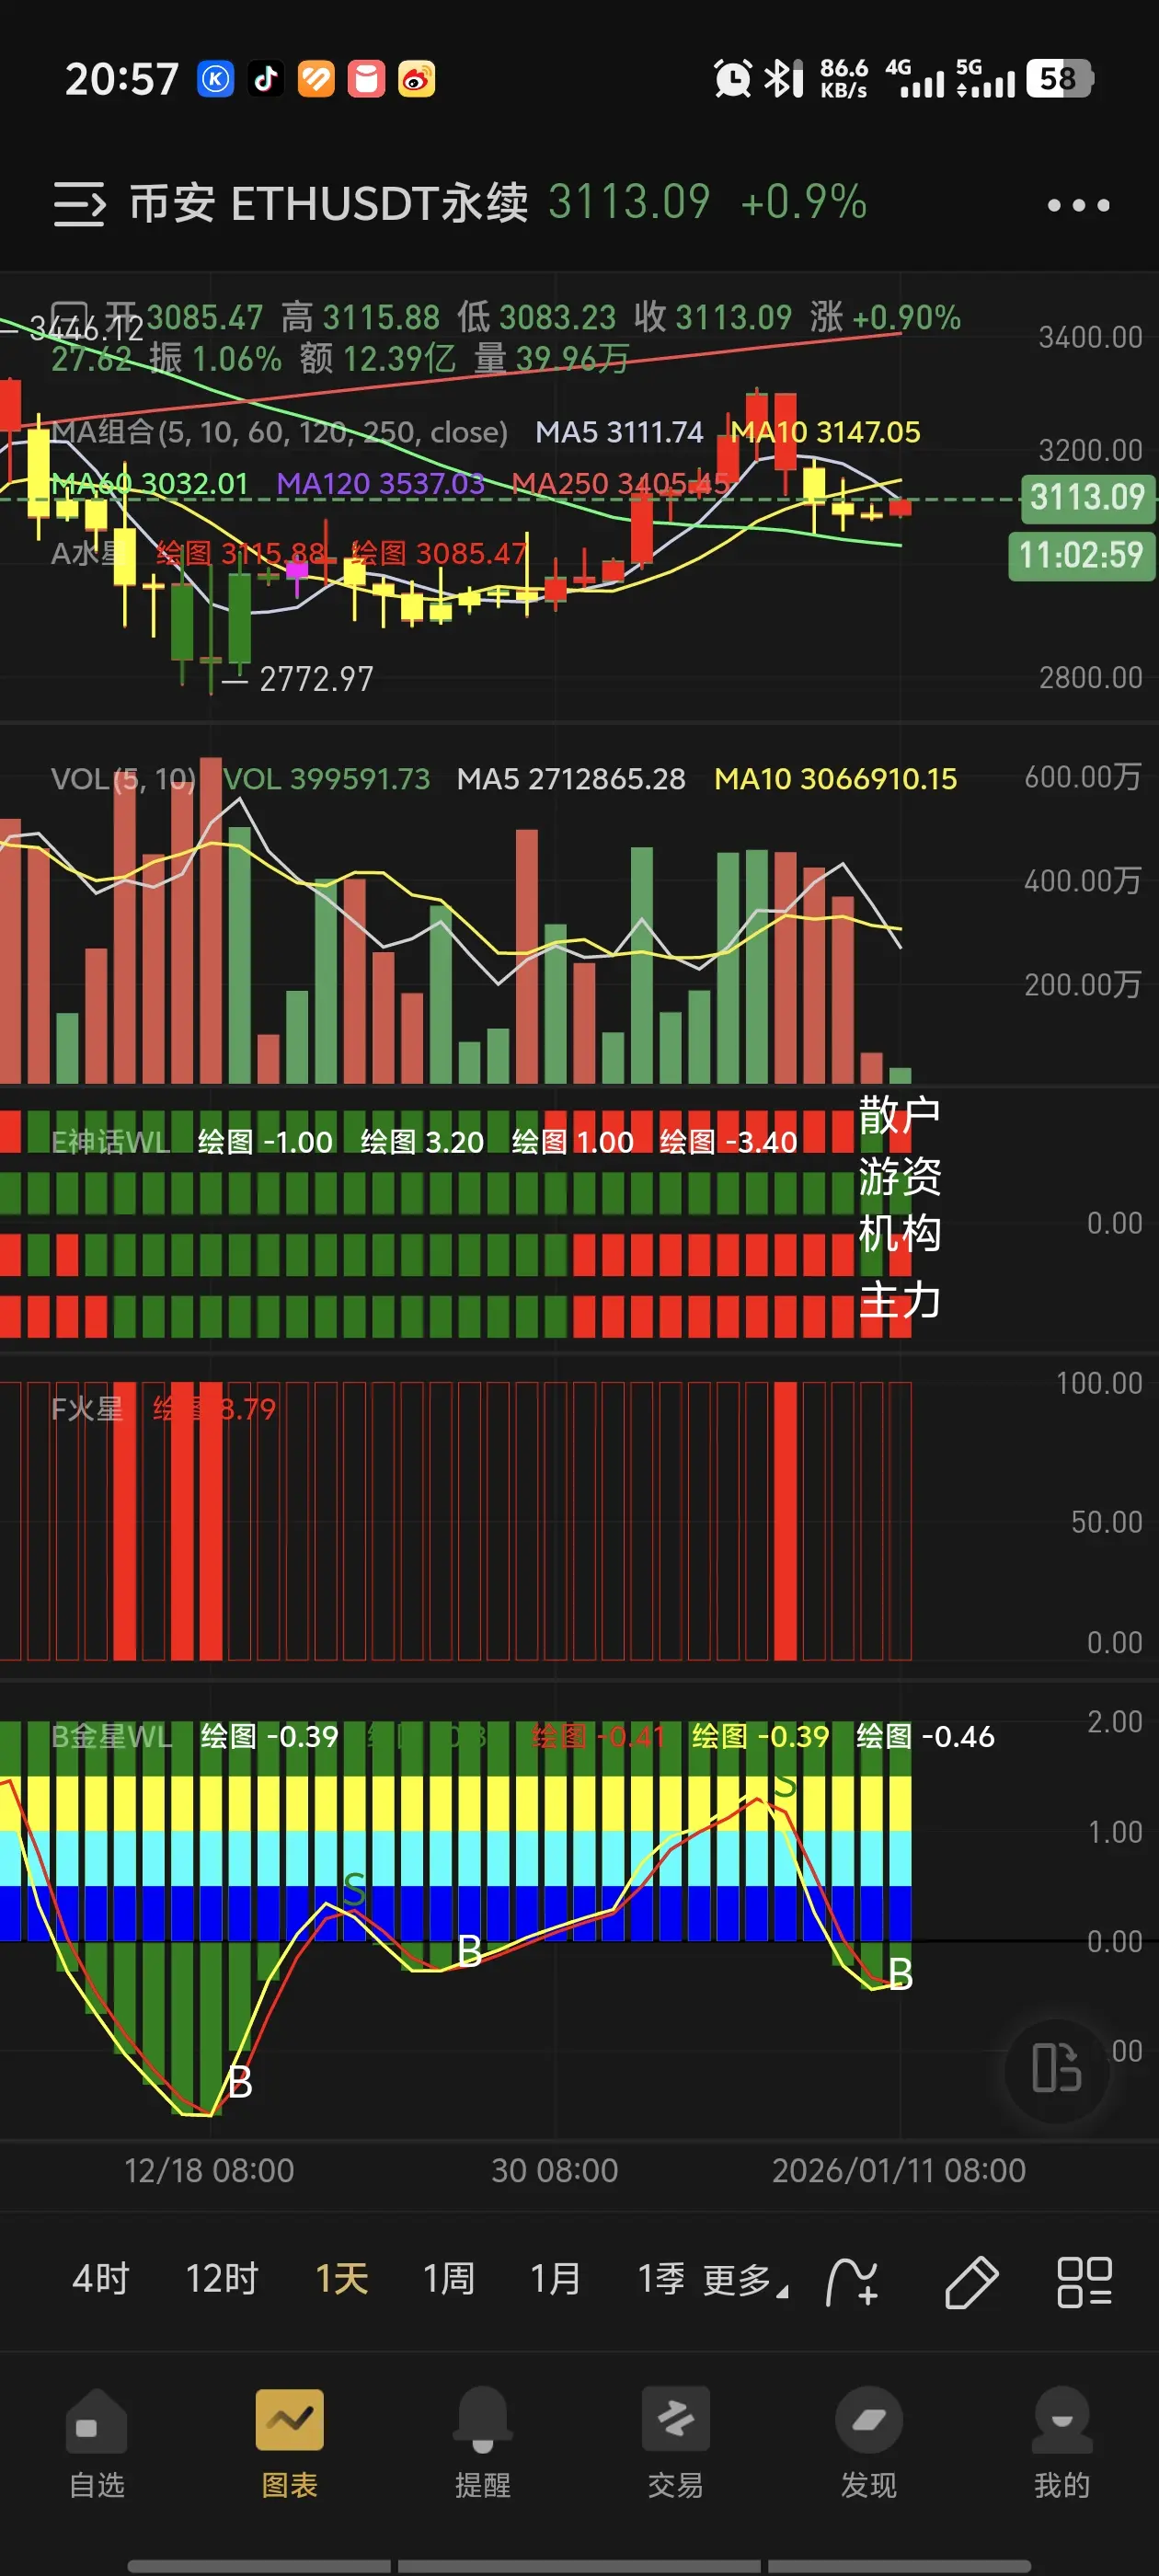Tap the 绘图 -0.46 value label
The image size is (1159, 2576).
(x=926, y=1736)
